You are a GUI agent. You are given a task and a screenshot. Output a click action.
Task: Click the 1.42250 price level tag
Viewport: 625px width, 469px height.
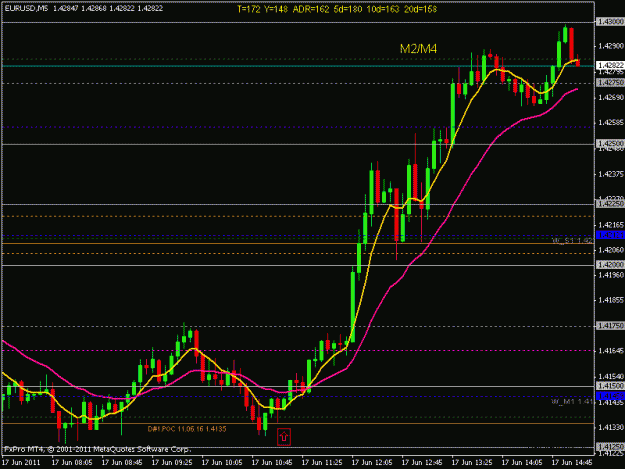610,204
